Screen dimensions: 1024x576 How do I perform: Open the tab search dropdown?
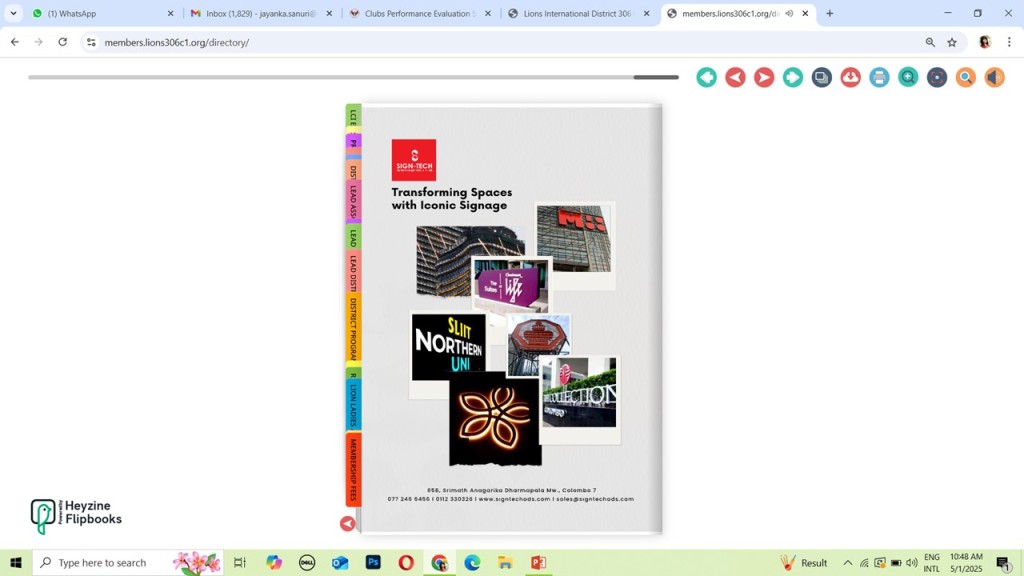(13, 13)
